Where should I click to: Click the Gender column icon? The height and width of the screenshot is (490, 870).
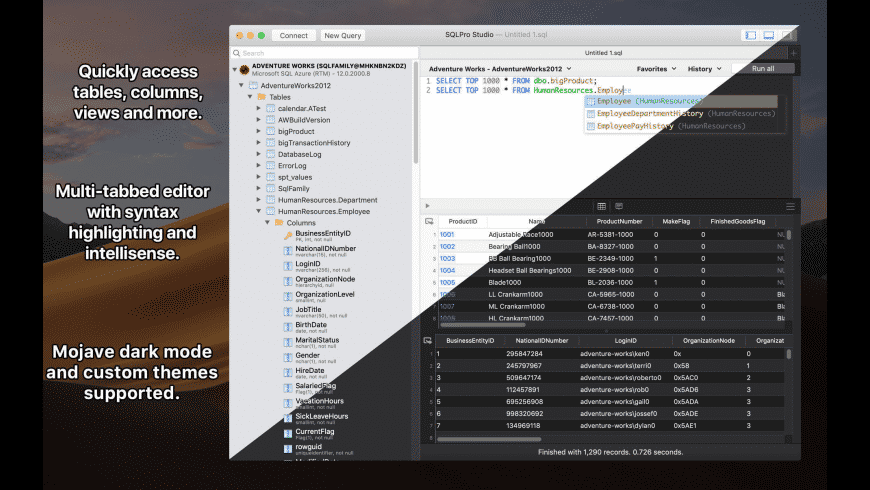point(288,358)
